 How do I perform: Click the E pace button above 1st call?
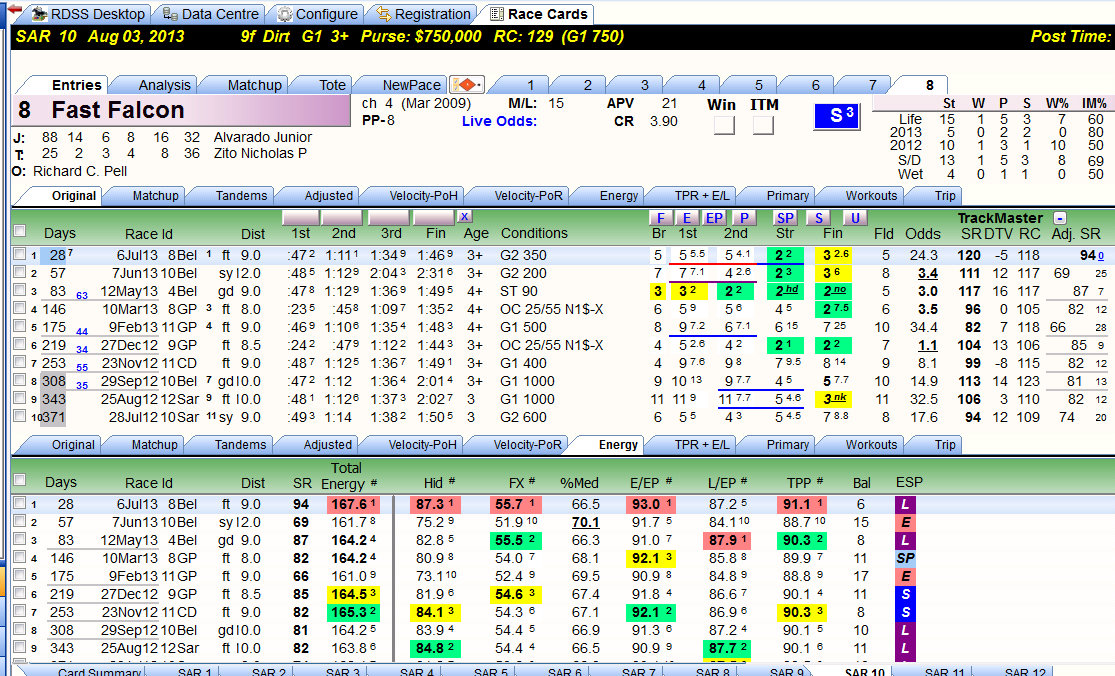click(686, 218)
